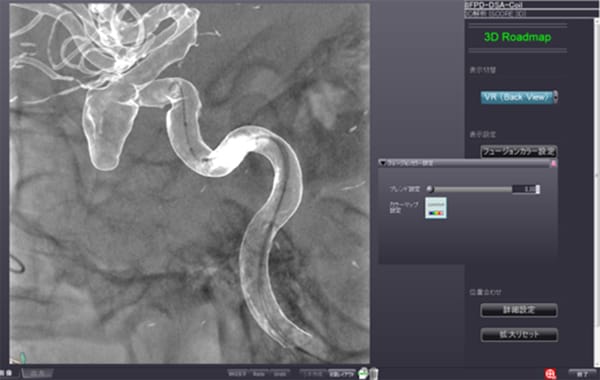600x380 pixels.
Task: Click the trash can icon in bottom toolbar
Action: coord(374,373)
